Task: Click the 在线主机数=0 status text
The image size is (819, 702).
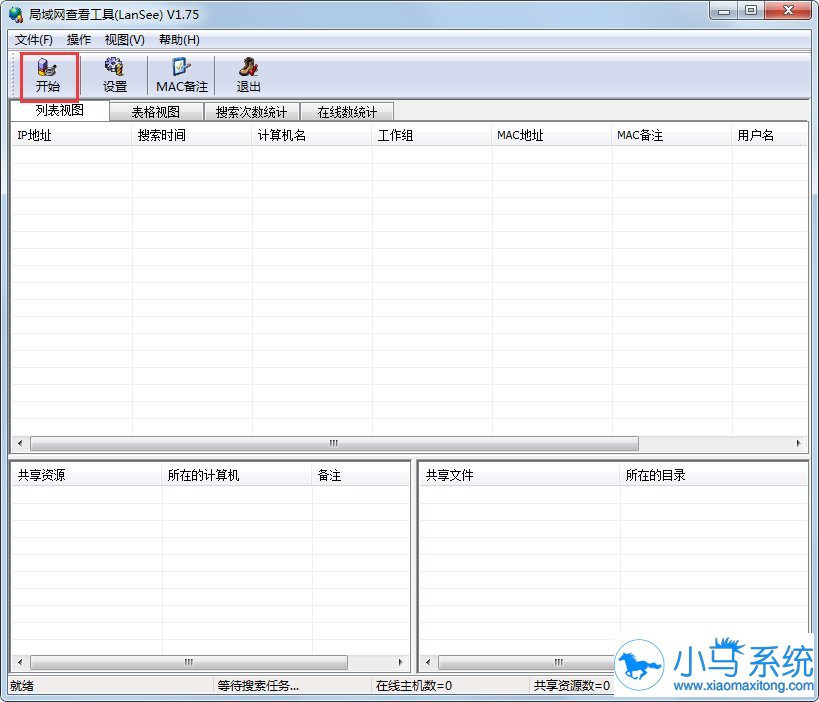Action: (414, 685)
